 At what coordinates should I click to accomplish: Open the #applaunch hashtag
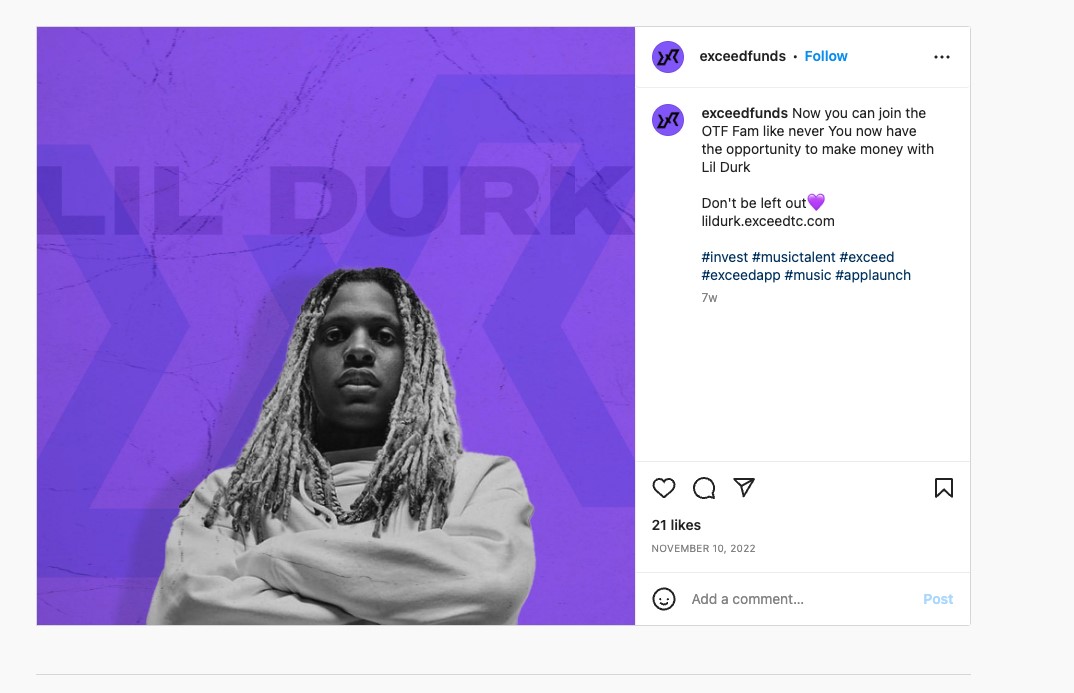(873, 275)
